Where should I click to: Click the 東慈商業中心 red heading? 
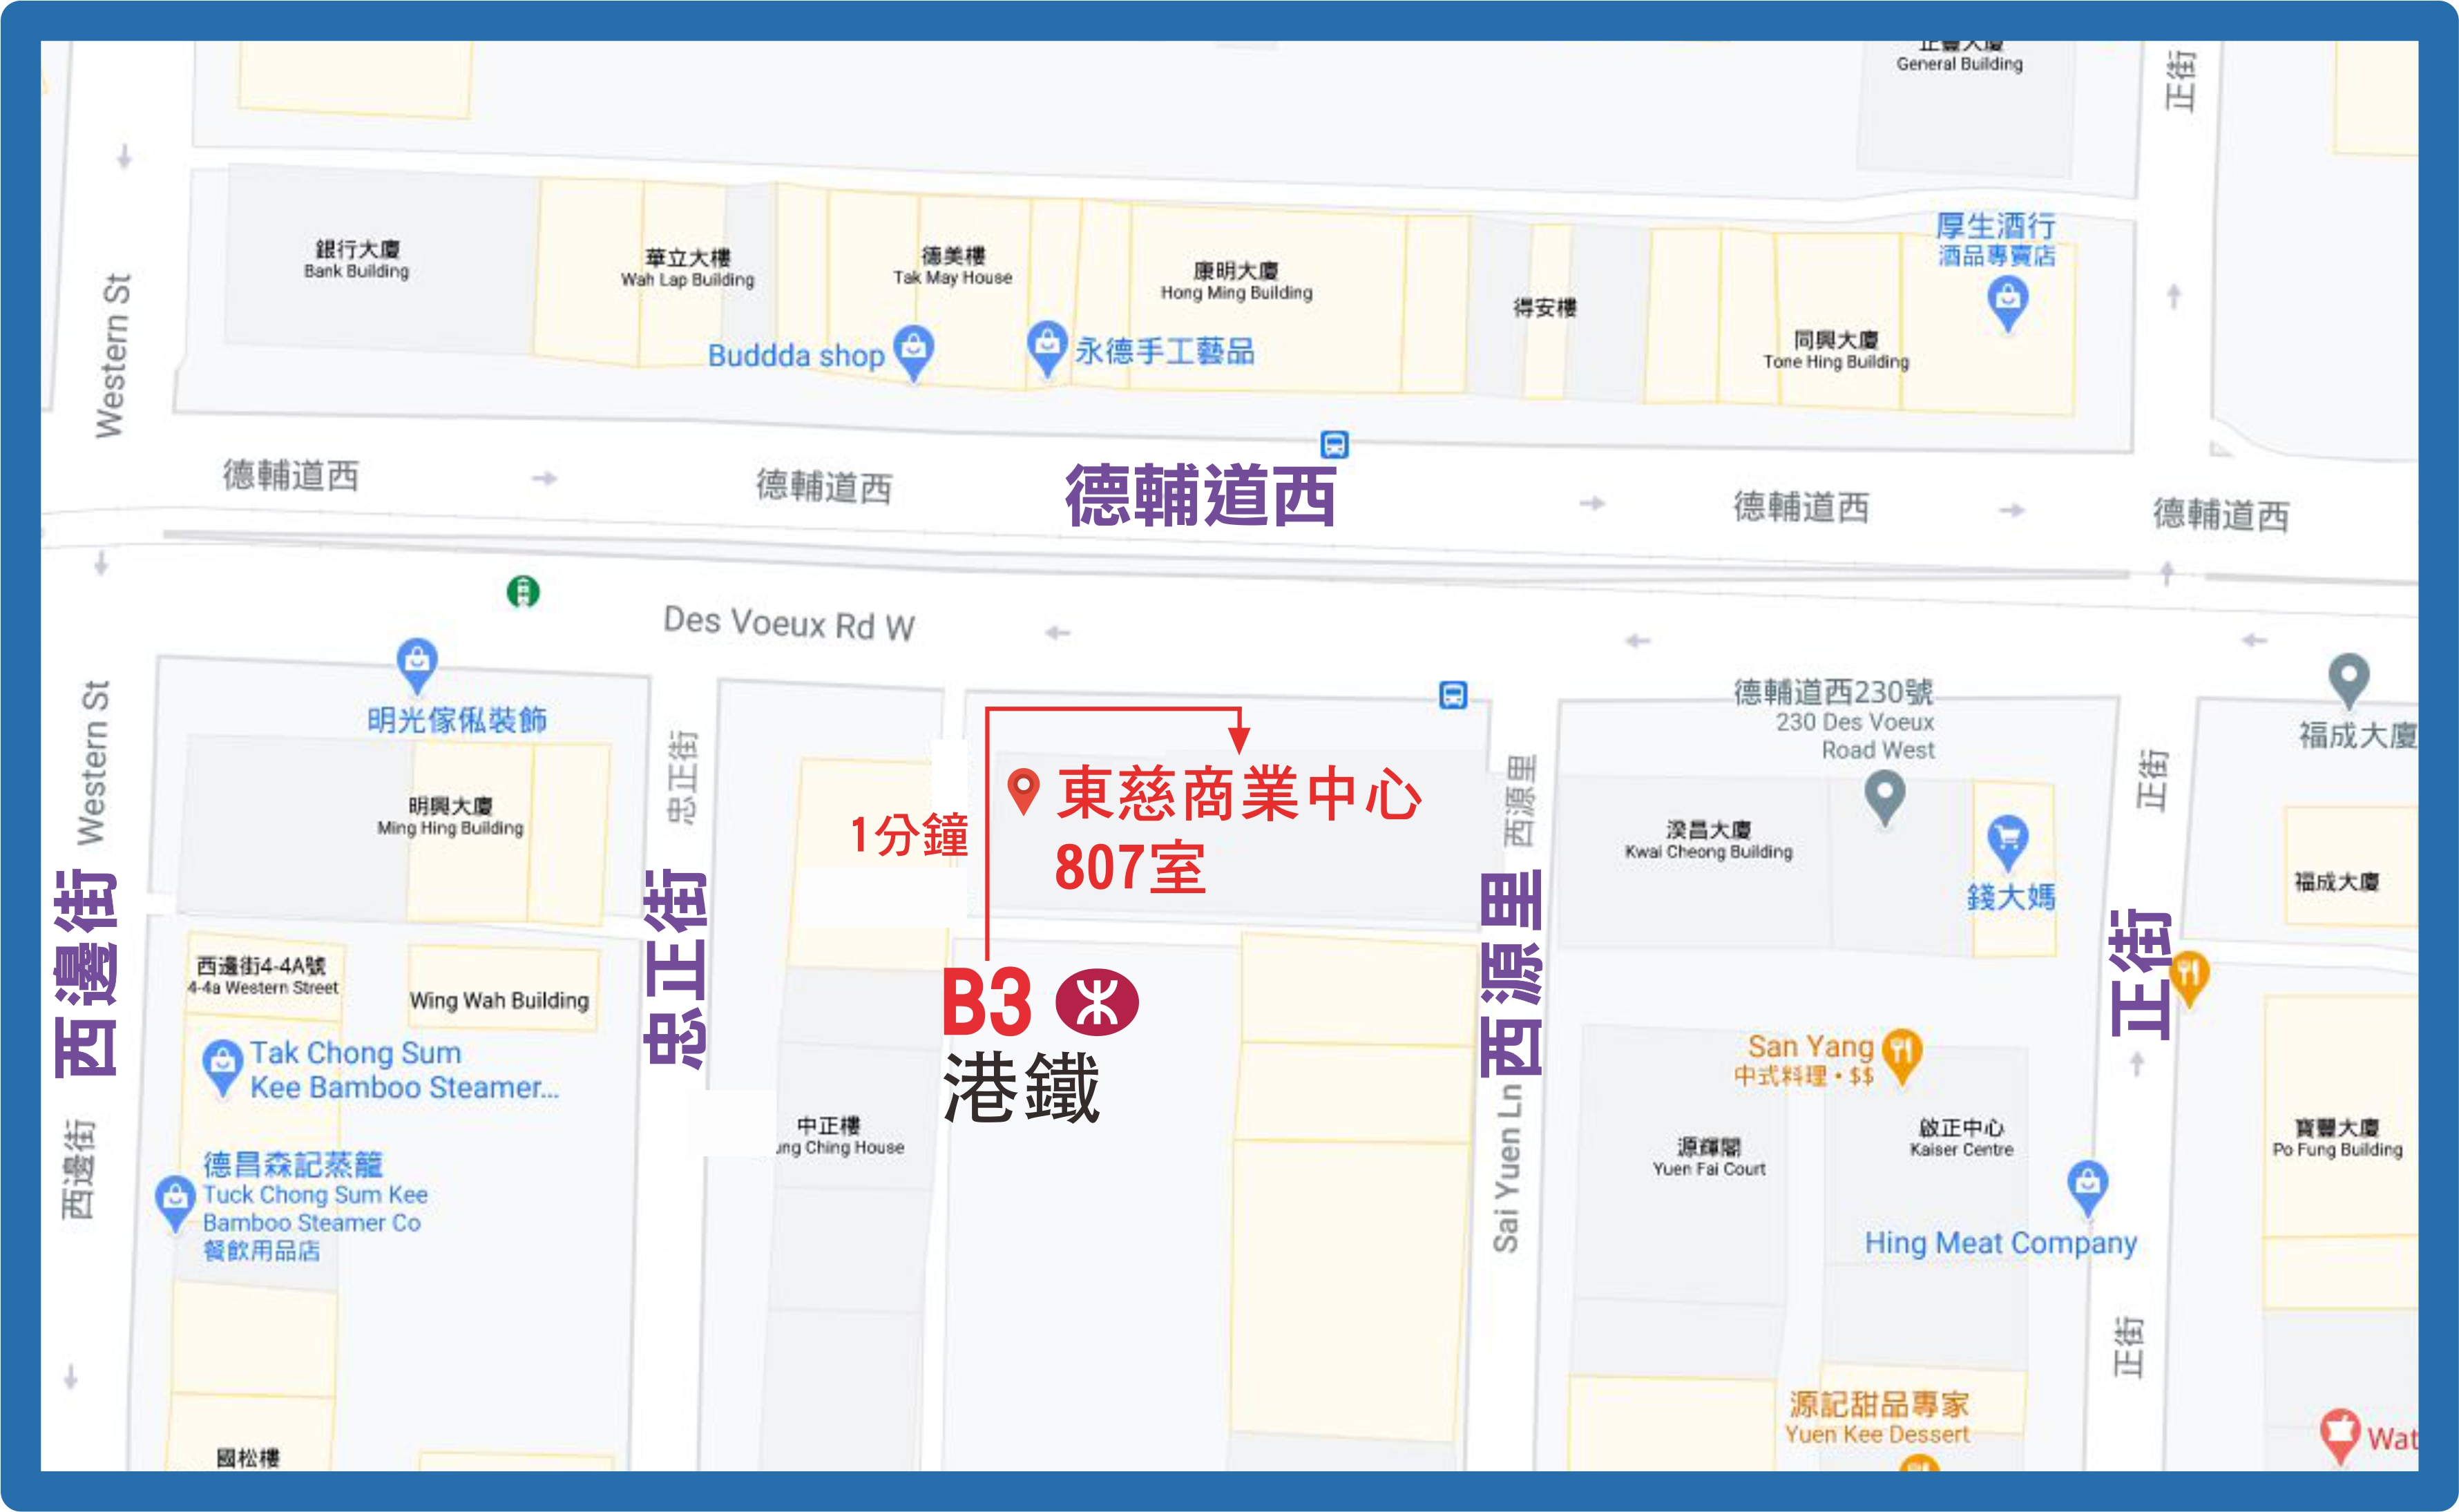coord(1239,794)
